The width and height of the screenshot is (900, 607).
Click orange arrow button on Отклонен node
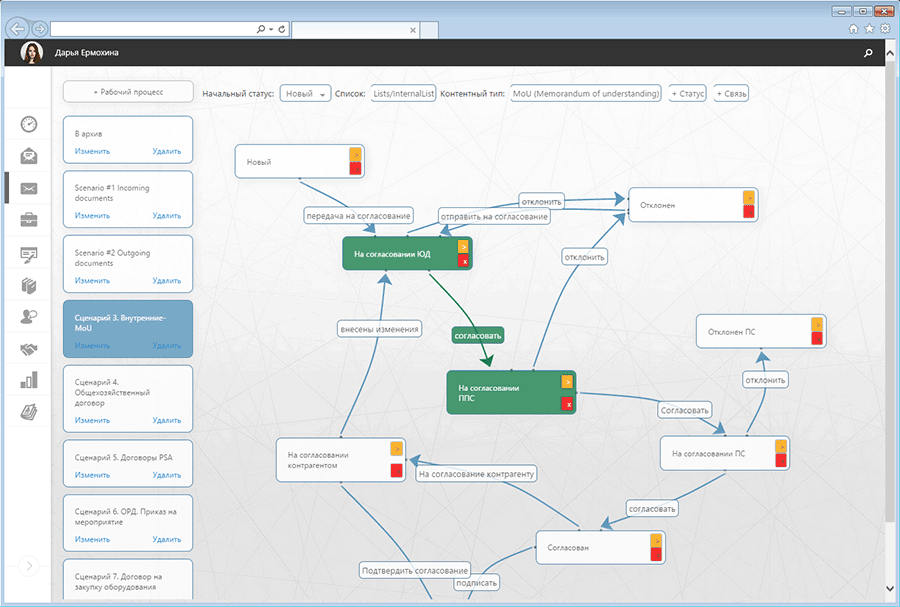pos(748,197)
